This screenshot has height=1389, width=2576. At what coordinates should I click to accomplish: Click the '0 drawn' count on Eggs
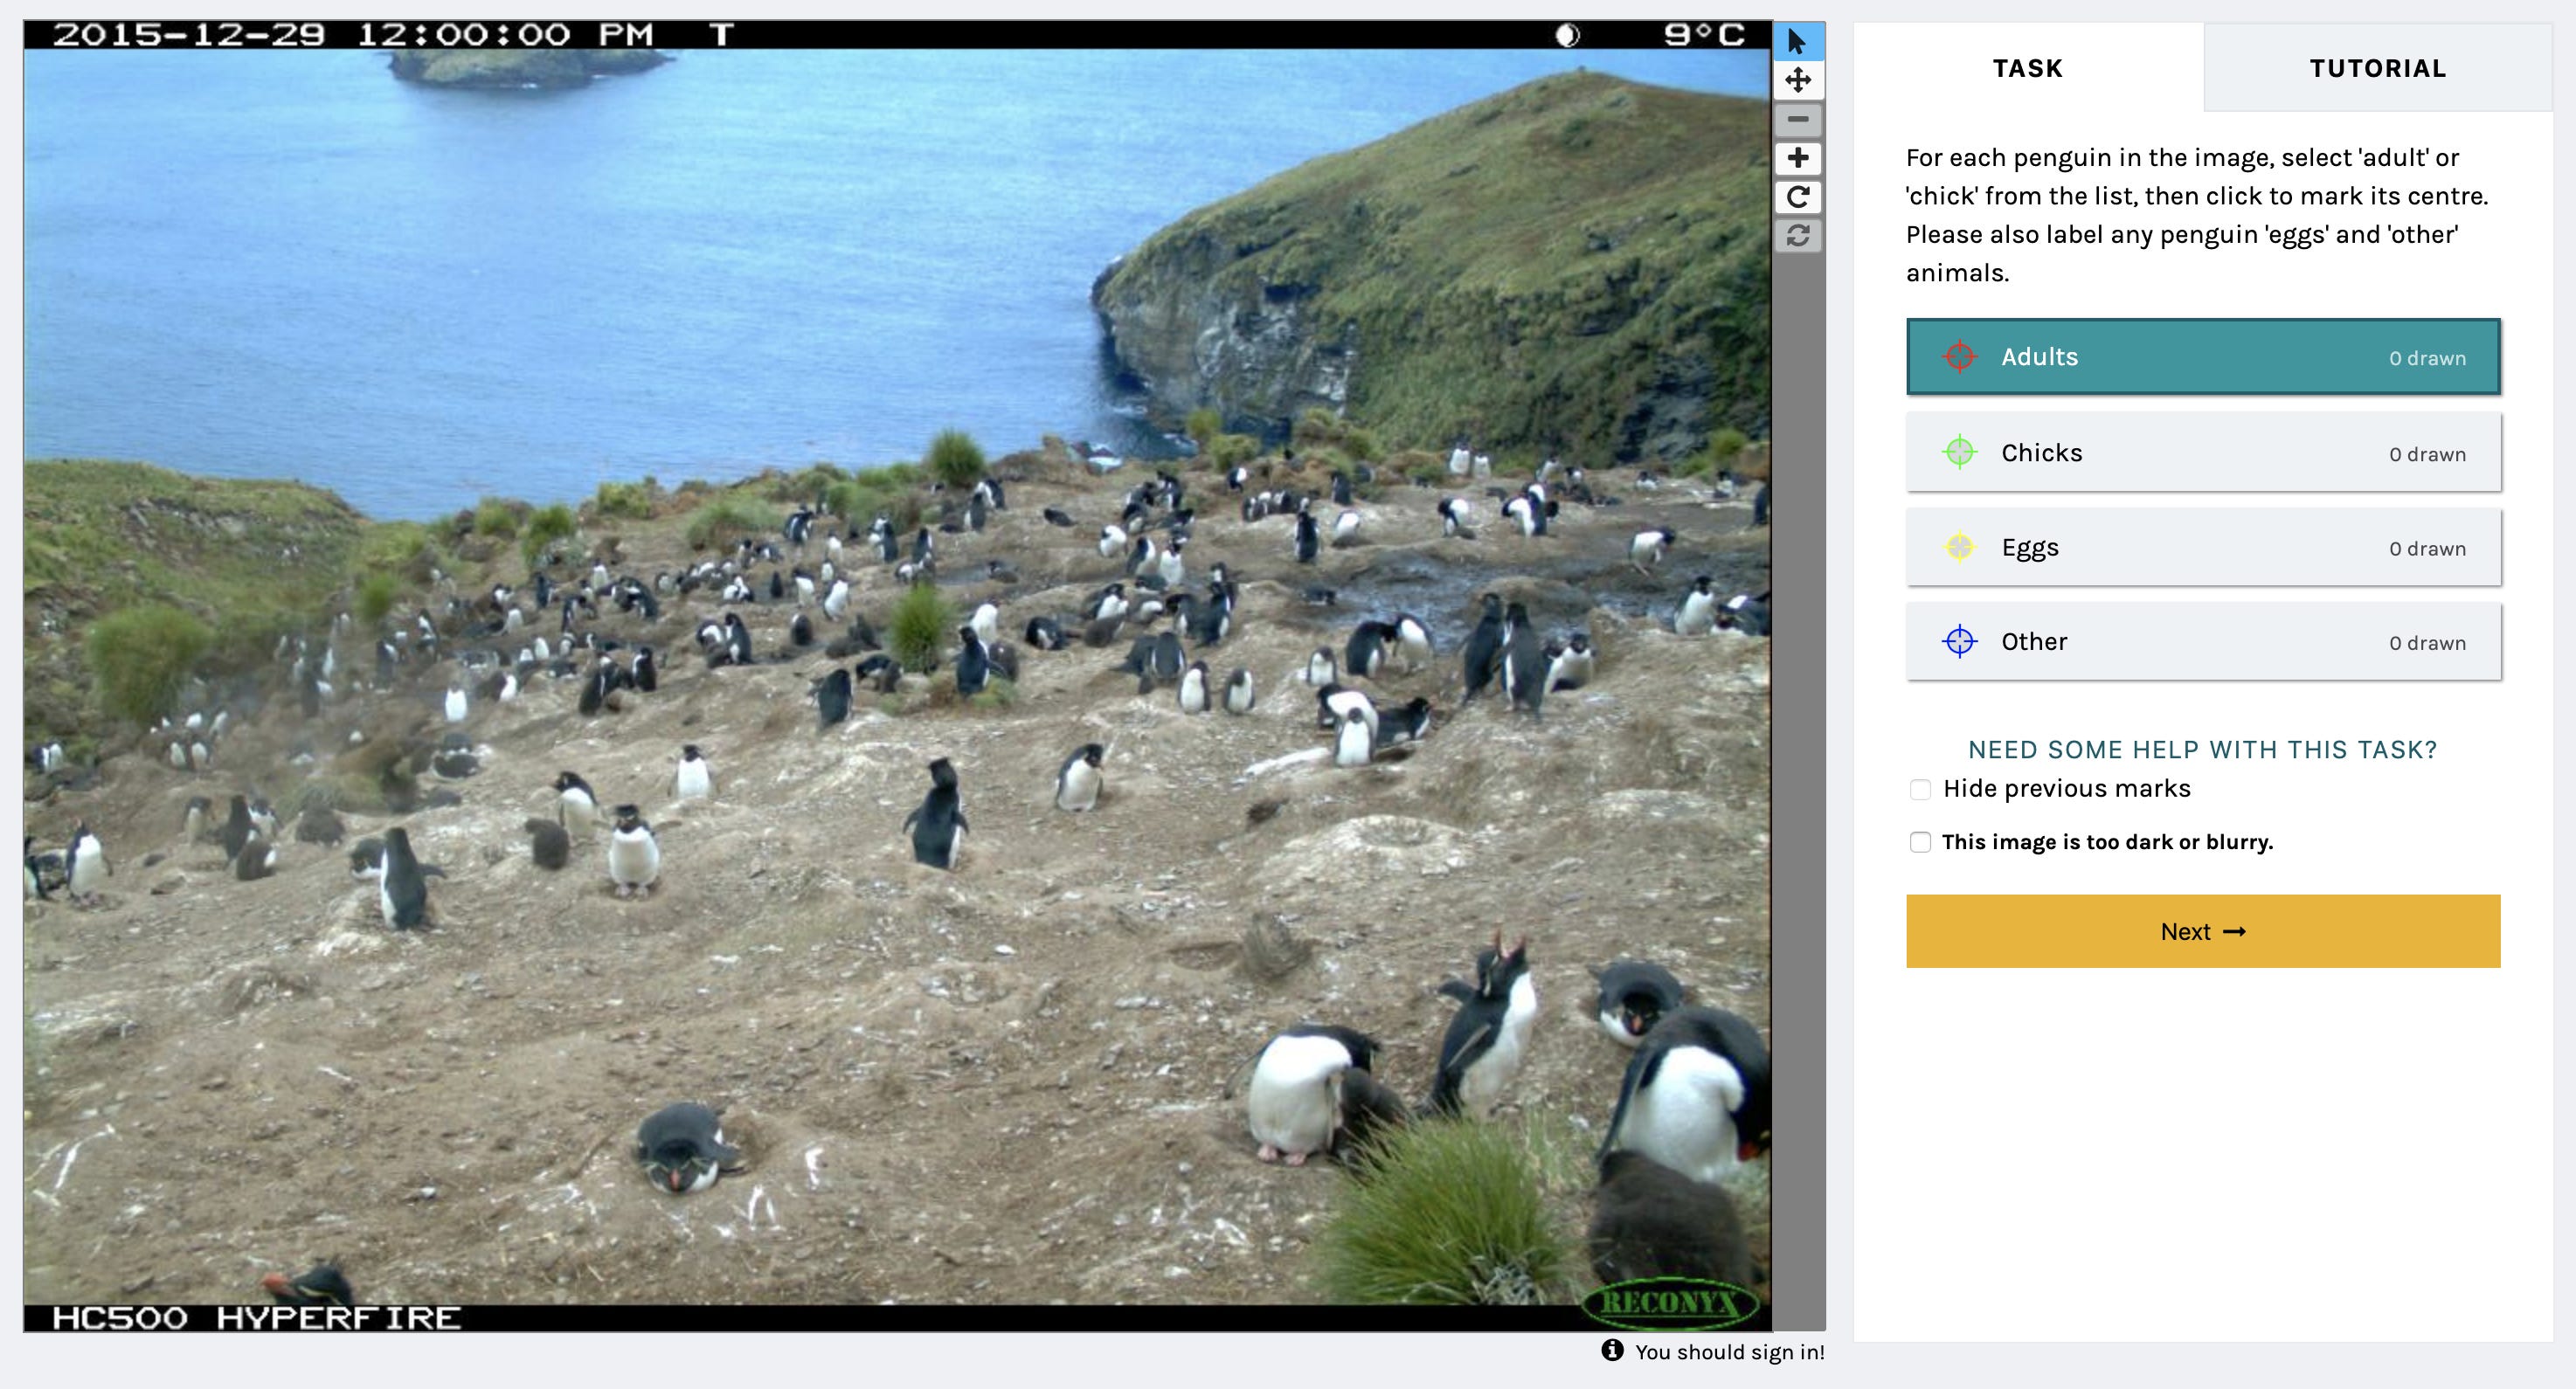coord(2427,549)
